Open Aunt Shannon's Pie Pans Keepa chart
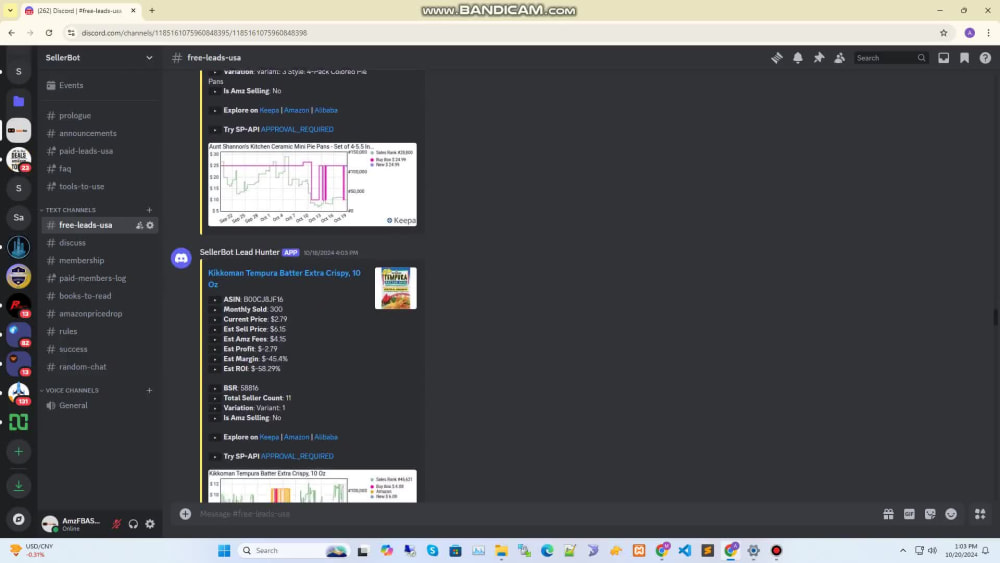 (x=312, y=184)
